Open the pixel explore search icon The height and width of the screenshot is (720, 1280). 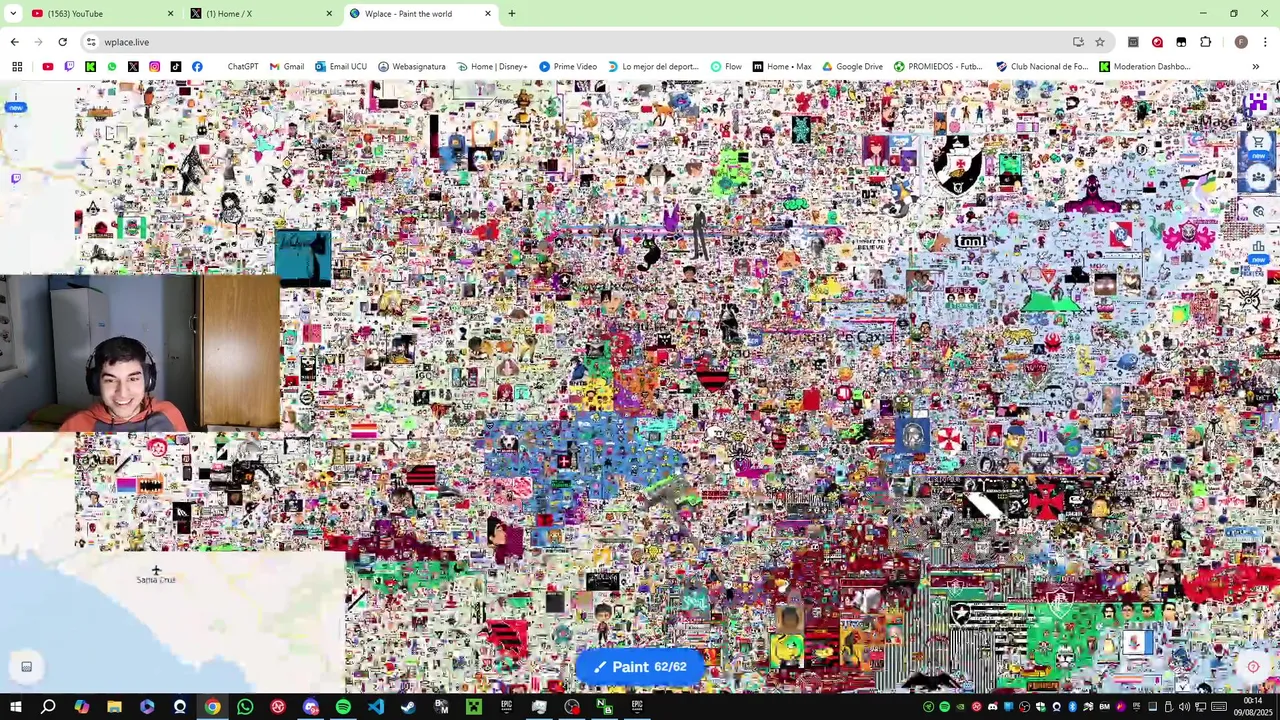1258,211
